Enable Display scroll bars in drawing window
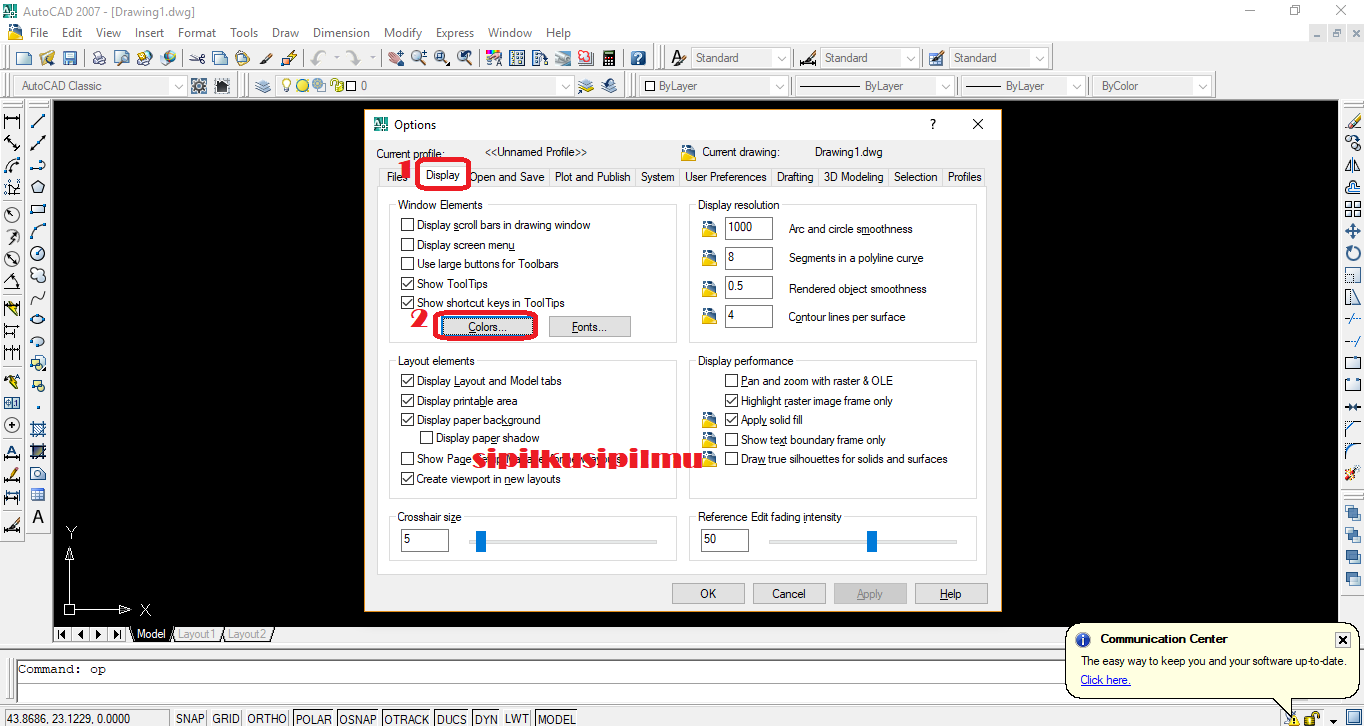This screenshot has width=1364, height=726. [407, 225]
